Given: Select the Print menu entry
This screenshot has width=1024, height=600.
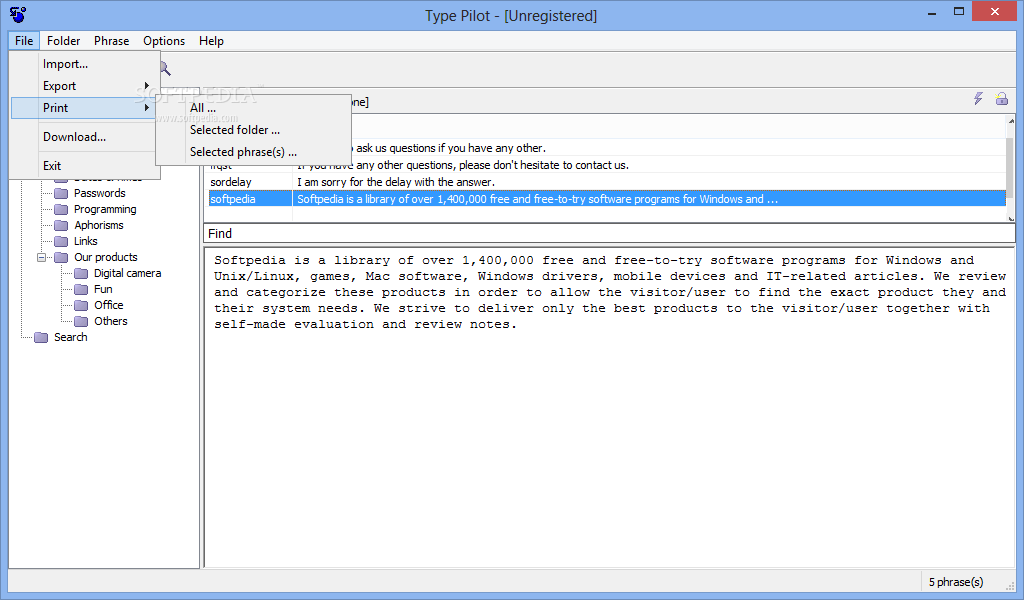Looking at the screenshot, I should coord(85,108).
